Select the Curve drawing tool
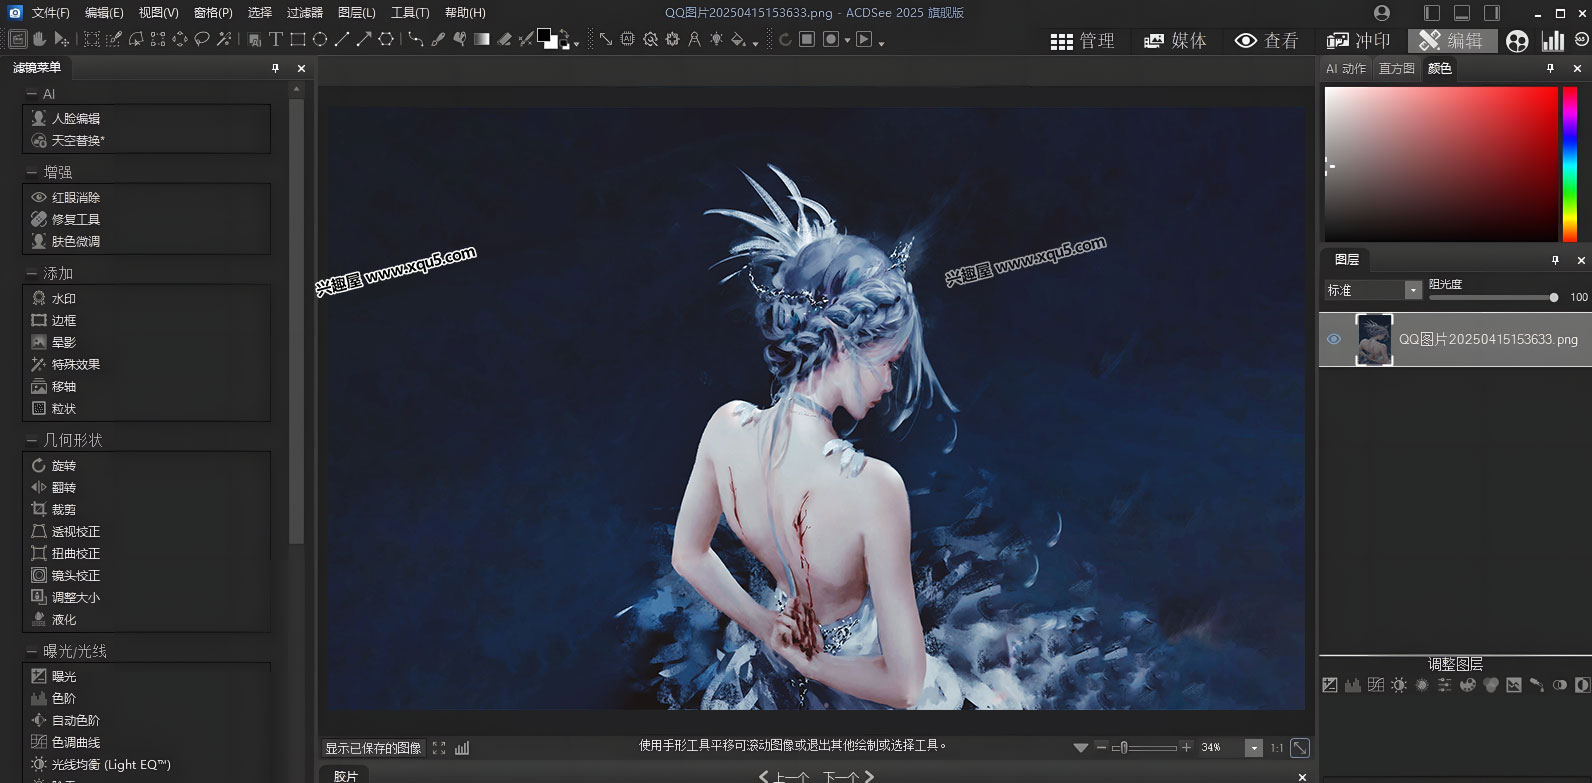 pos(415,39)
